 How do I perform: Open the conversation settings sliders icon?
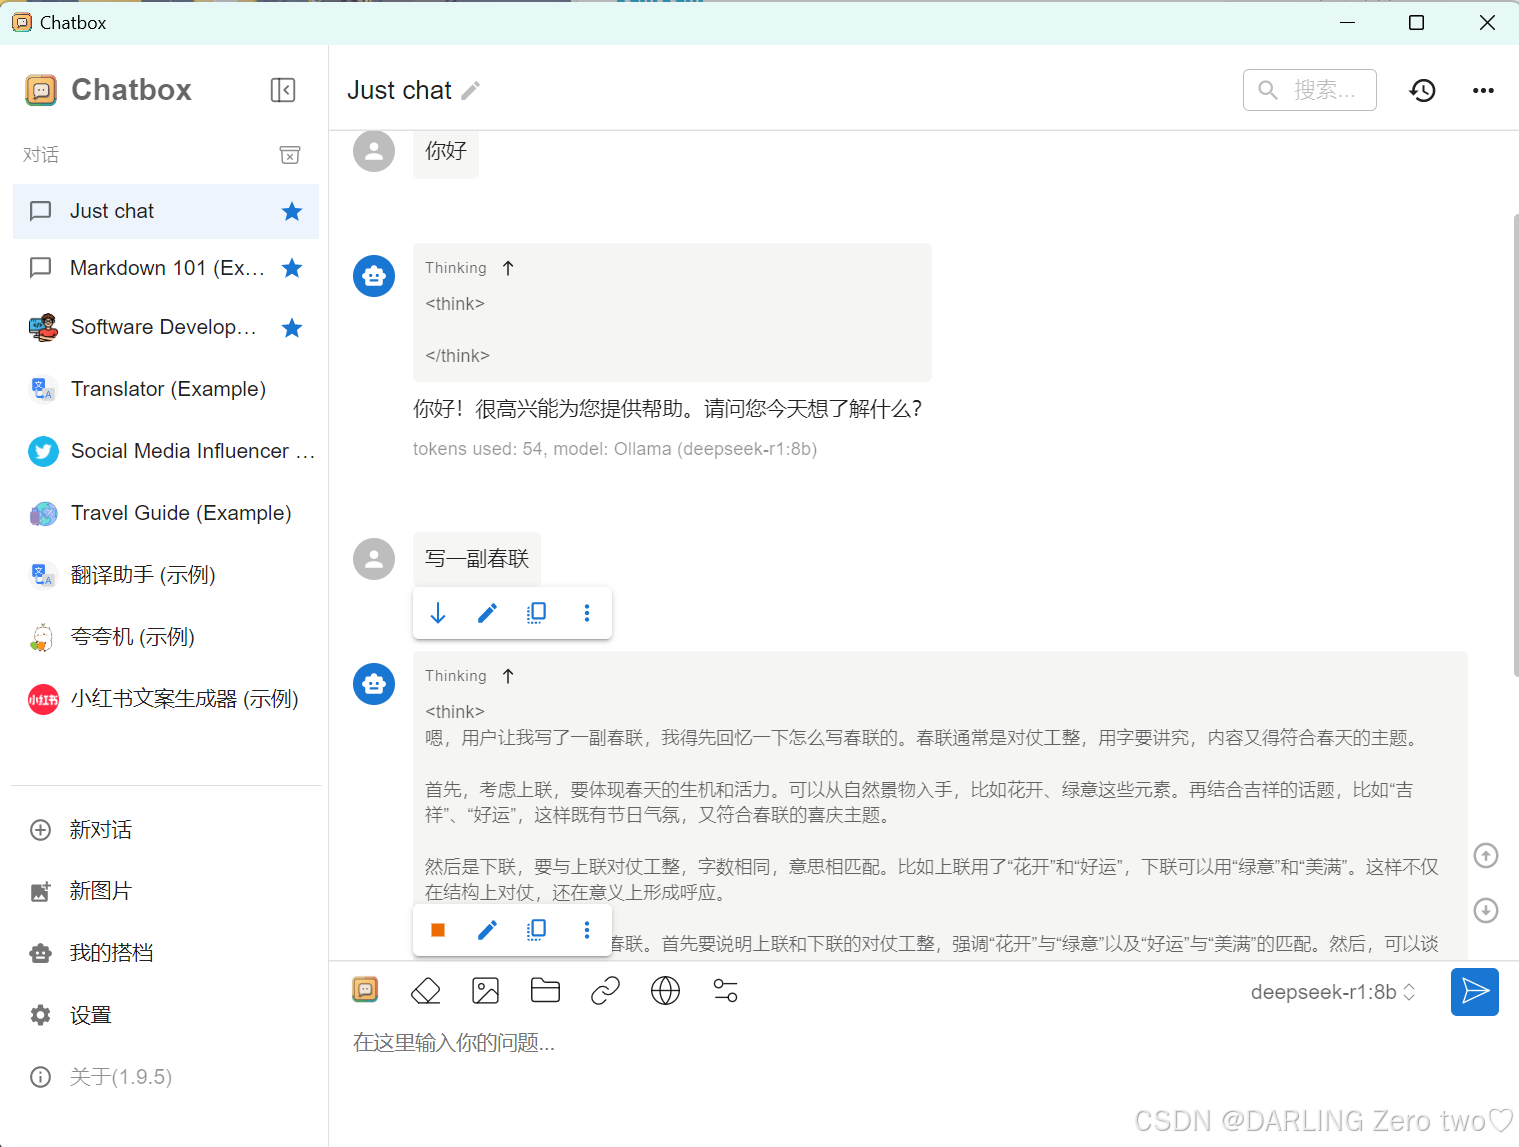click(725, 991)
